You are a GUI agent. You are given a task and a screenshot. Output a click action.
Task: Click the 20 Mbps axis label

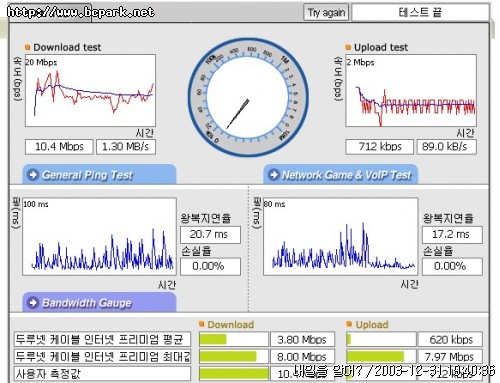tap(41, 62)
